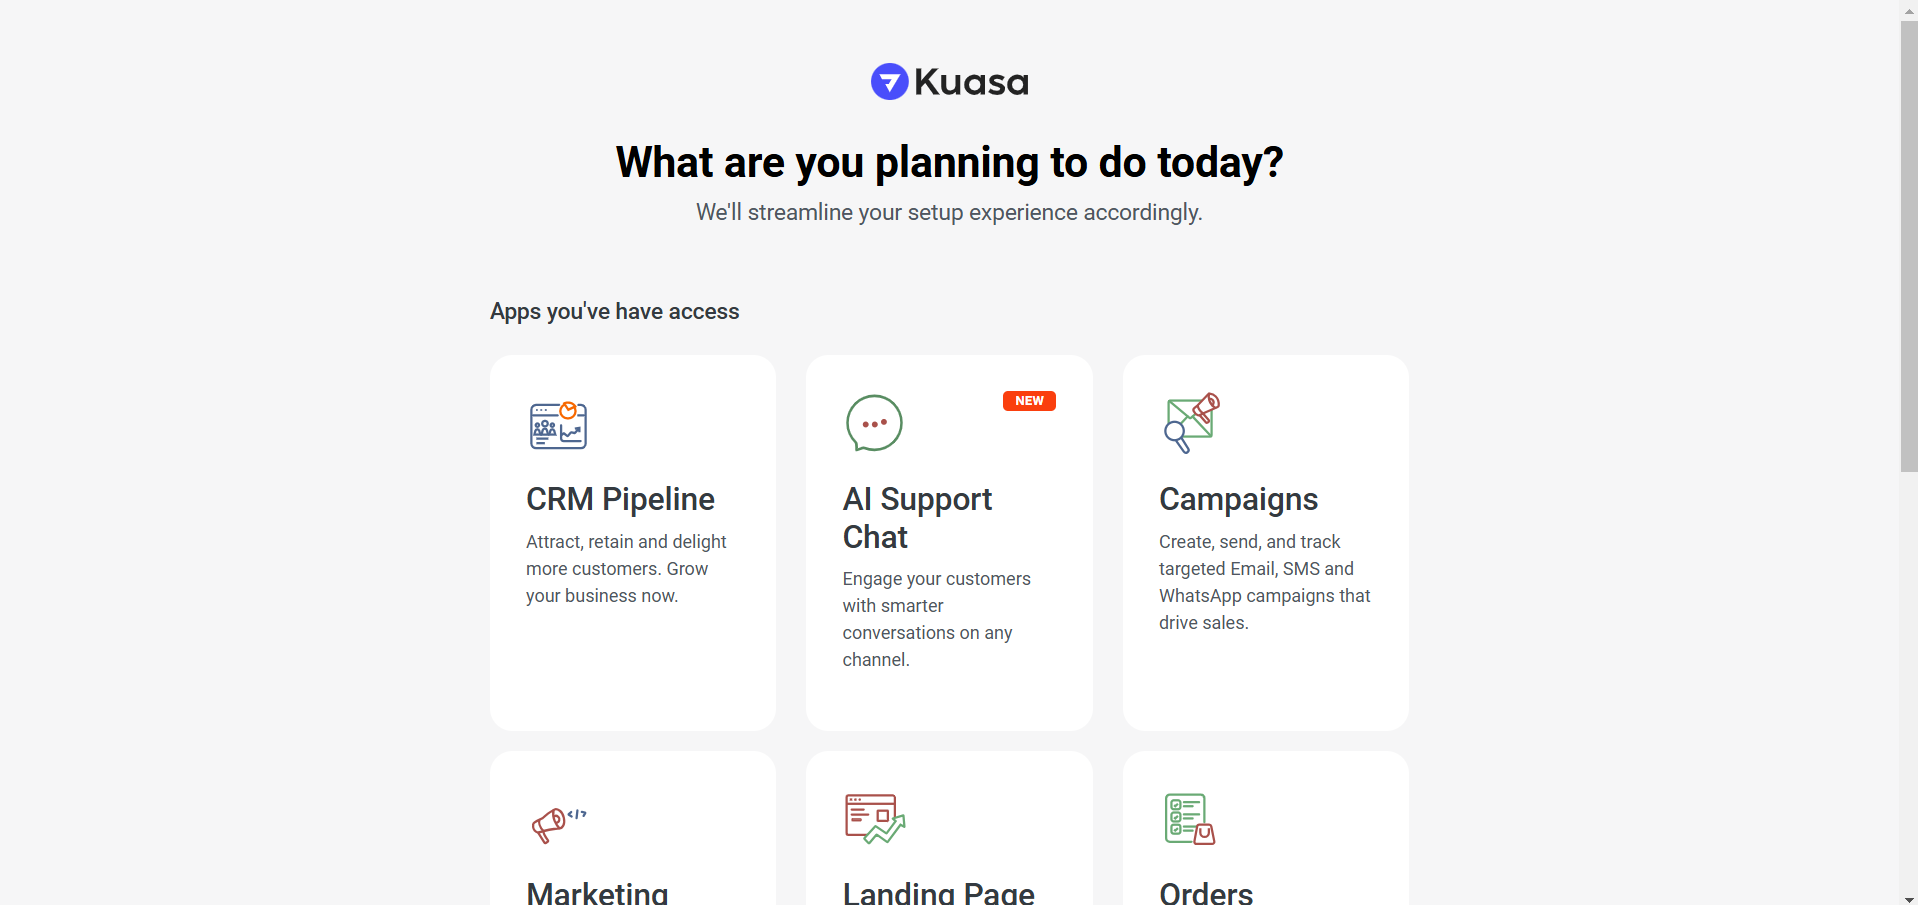Click the Kuasa logo icon
This screenshot has width=1918, height=905.
click(x=889, y=82)
